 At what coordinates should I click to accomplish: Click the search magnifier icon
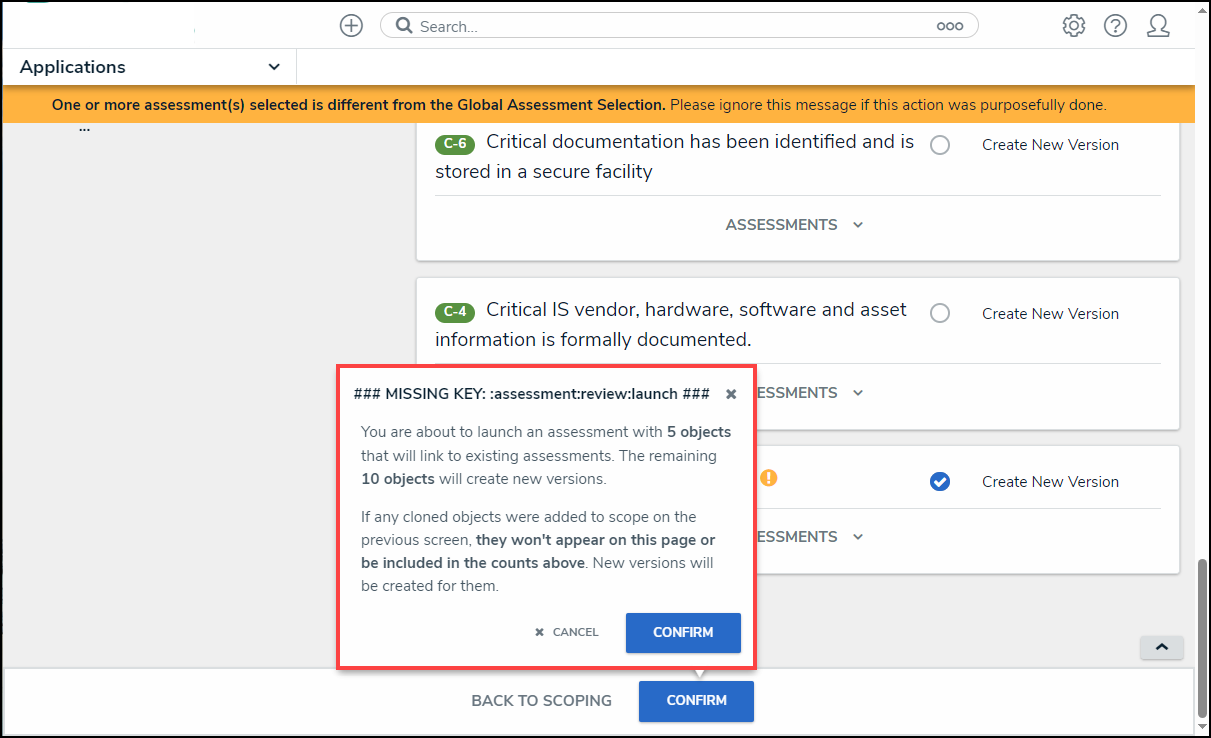tap(404, 26)
